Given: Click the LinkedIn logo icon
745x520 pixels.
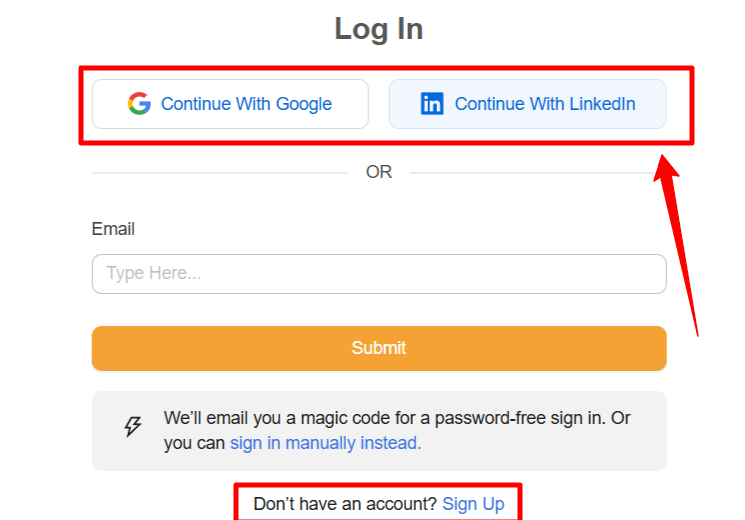Looking at the screenshot, I should [432, 104].
